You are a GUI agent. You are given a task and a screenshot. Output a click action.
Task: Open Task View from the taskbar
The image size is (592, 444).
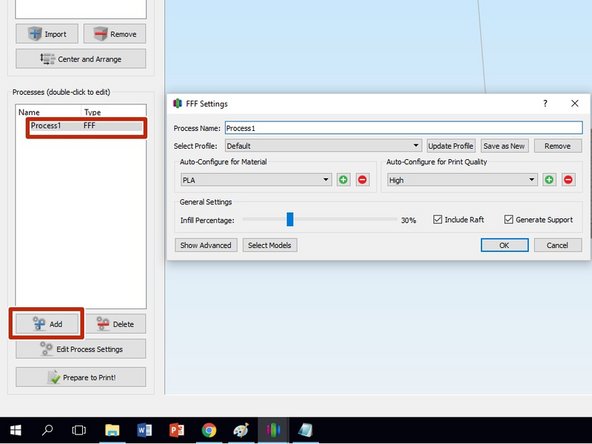[79, 430]
